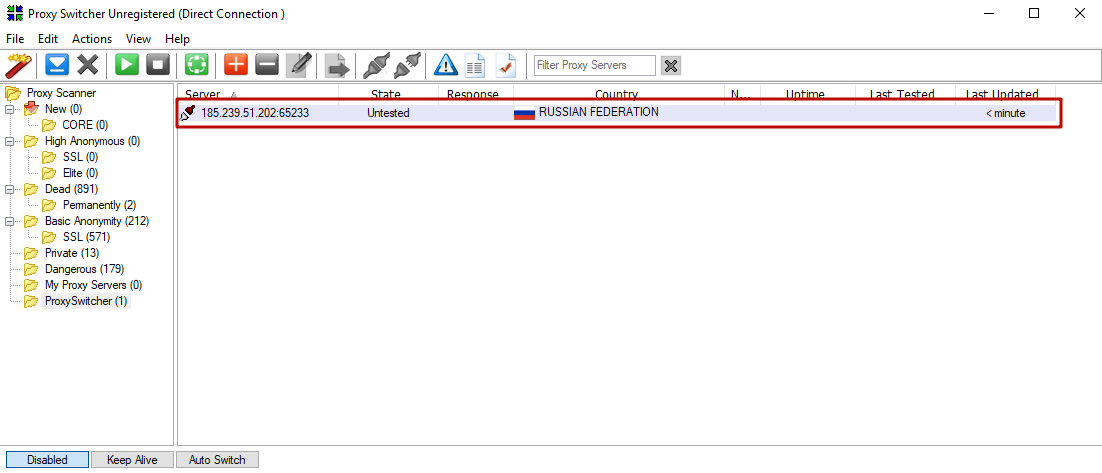
Task: Click the green Start test play button
Action: [126, 65]
